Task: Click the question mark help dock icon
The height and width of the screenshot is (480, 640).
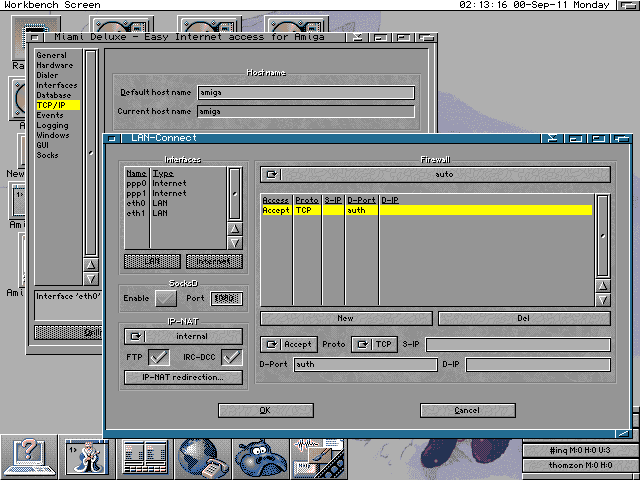Action: pos(29,457)
